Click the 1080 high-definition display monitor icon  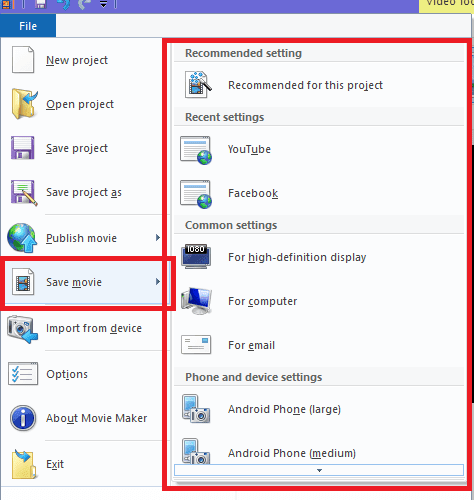click(196, 256)
